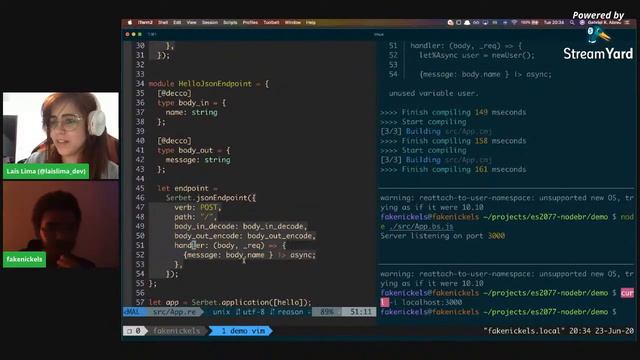Click the fakenickels webcam thumbnail
The image size is (640, 360).
(61, 224)
